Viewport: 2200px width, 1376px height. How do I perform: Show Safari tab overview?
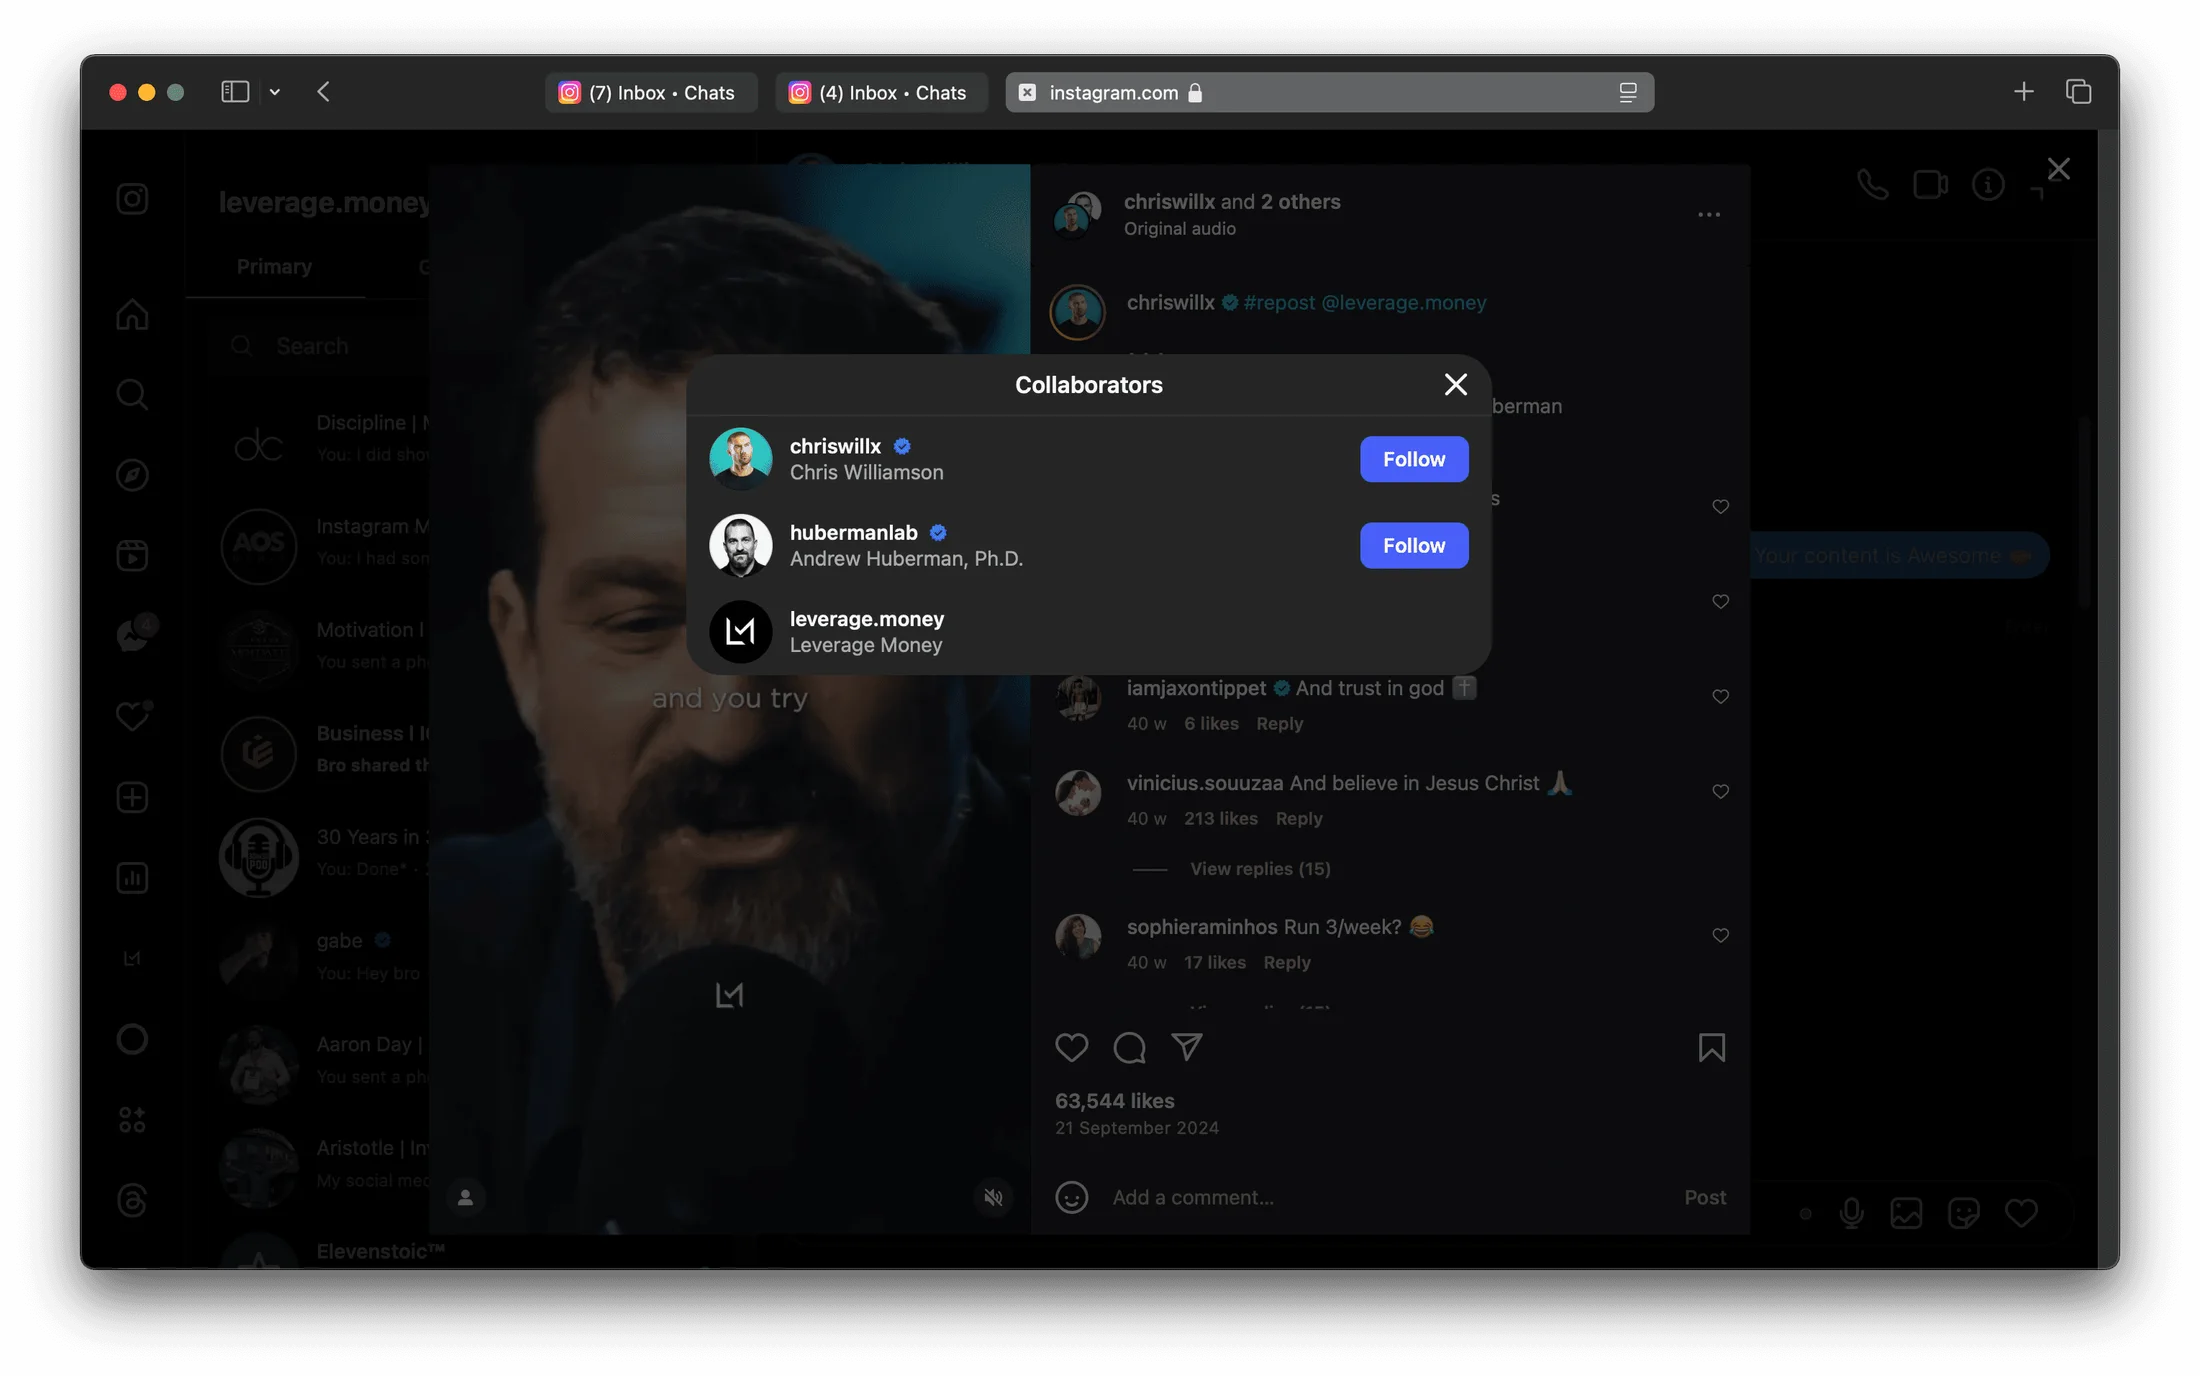2078,92
